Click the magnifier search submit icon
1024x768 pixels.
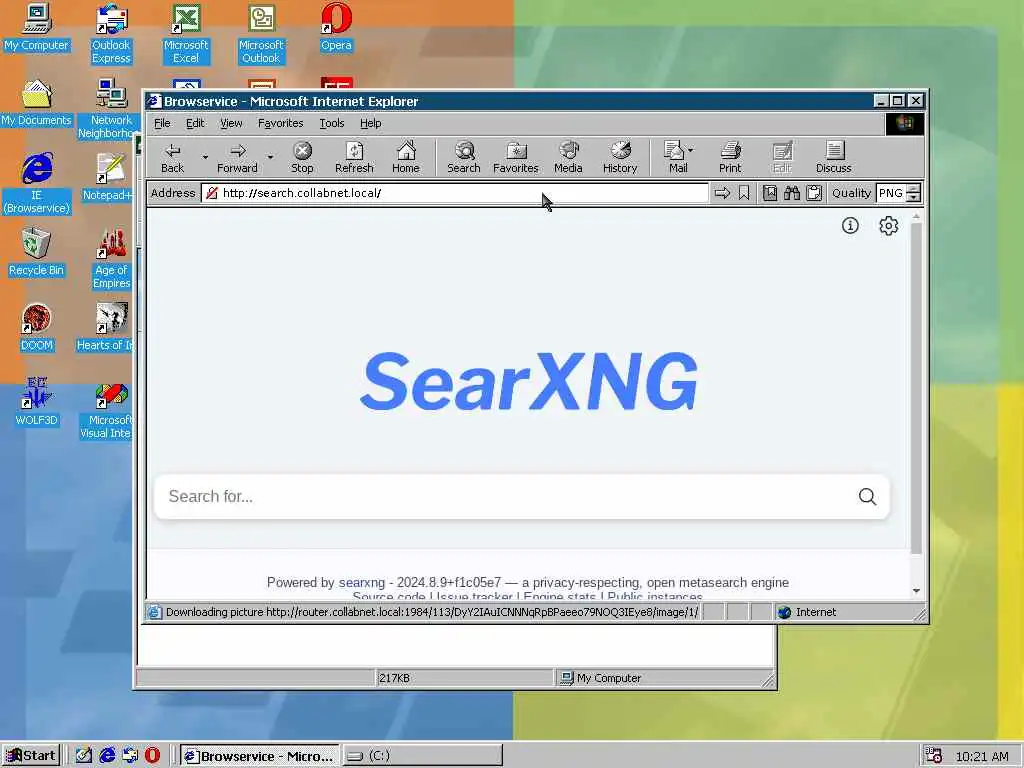[867, 496]
